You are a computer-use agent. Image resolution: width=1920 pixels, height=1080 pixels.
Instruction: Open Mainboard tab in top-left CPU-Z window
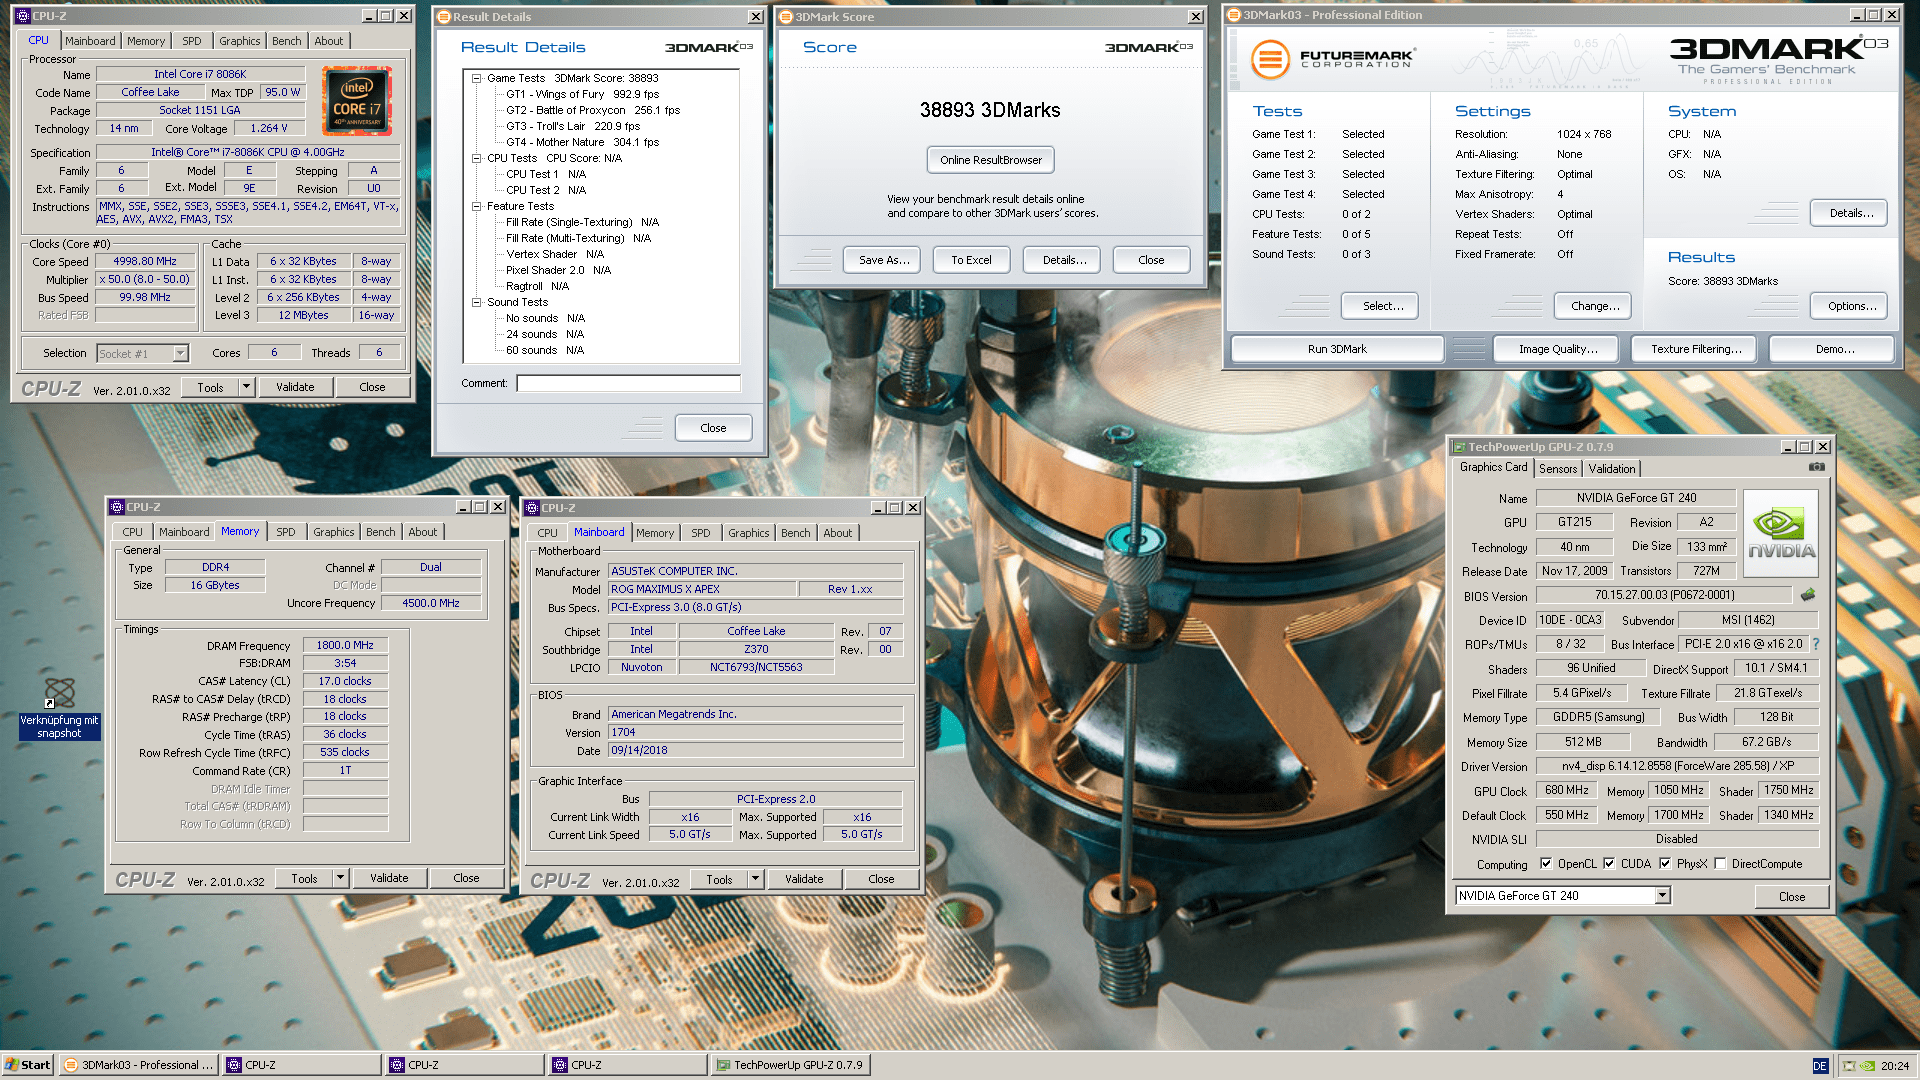tap(90, 41)
